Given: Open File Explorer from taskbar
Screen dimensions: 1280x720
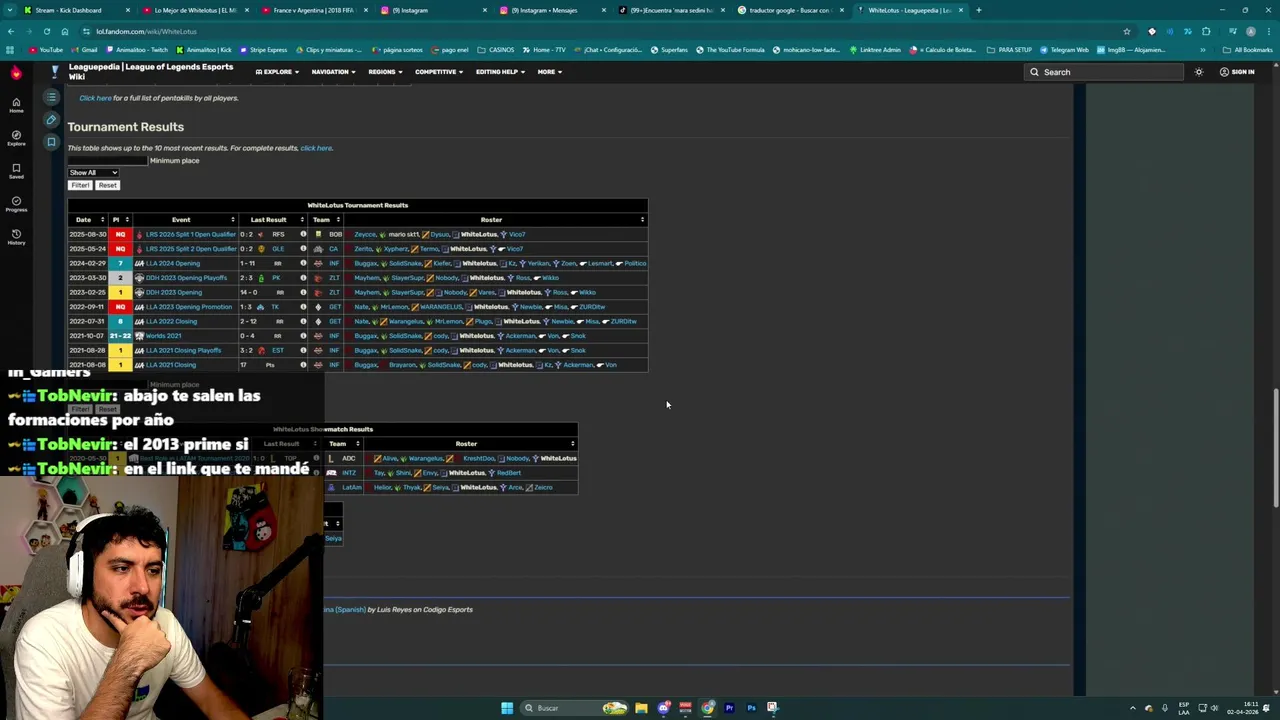Looking at the screenshot, I should (x=641, y=708).
